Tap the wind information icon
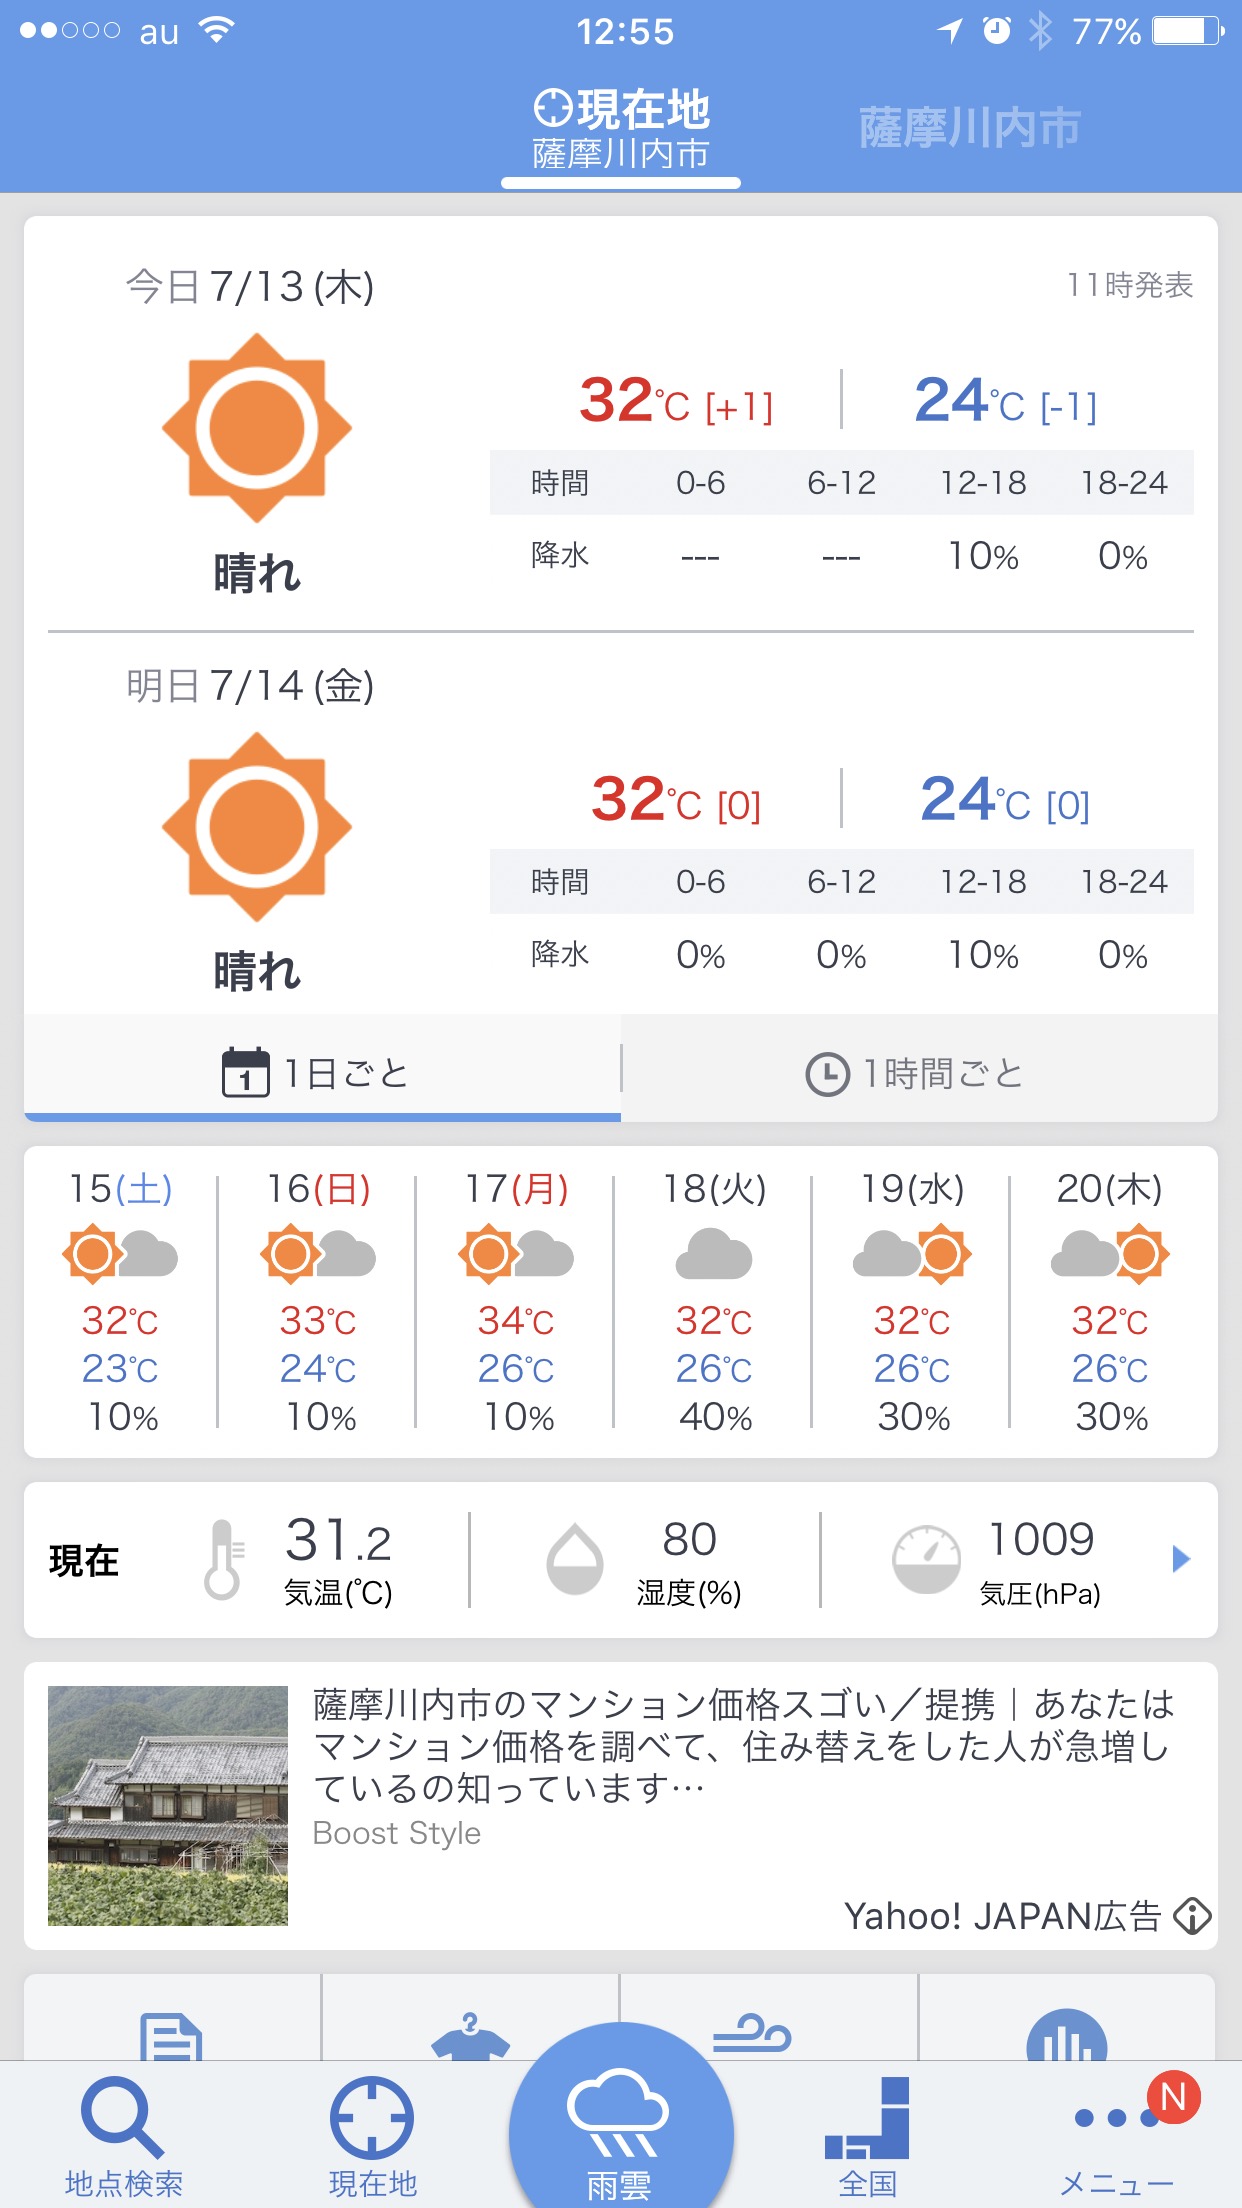This screenshot has width=1242, height=2208. coord(752,2034)
